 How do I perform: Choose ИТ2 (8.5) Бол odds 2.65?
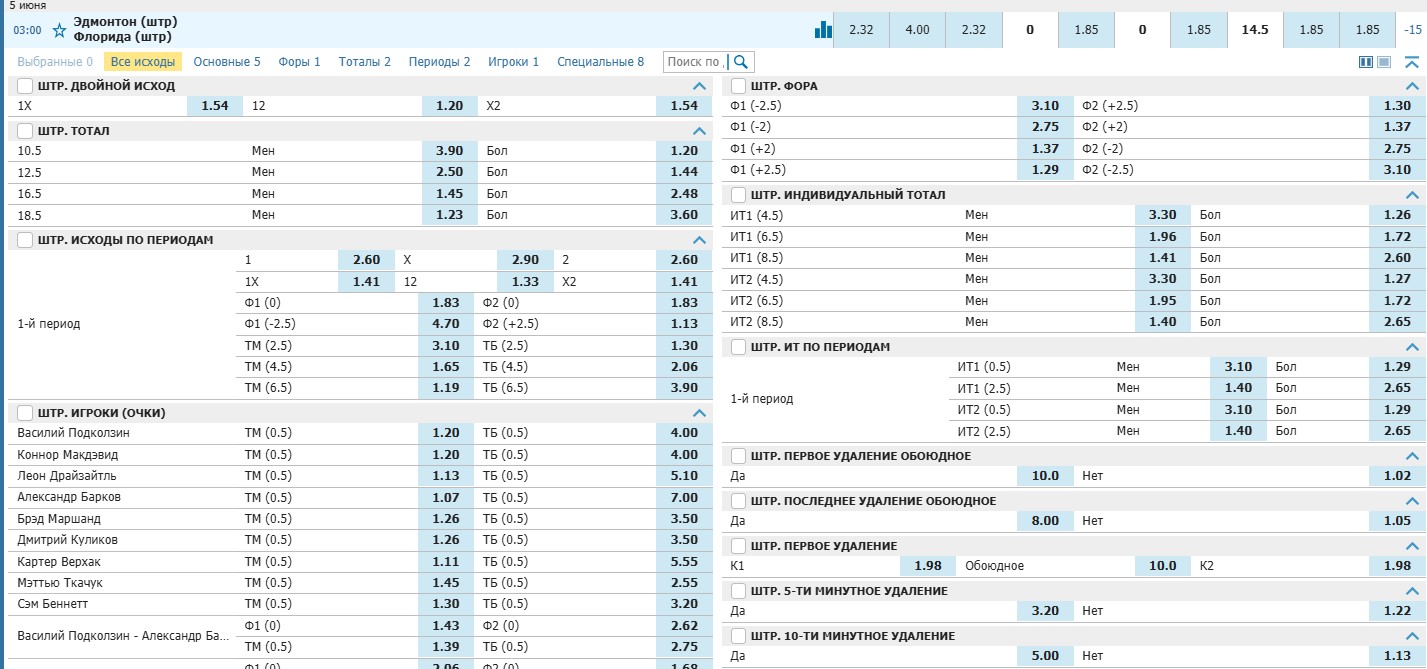click(x=1398, y=322)
